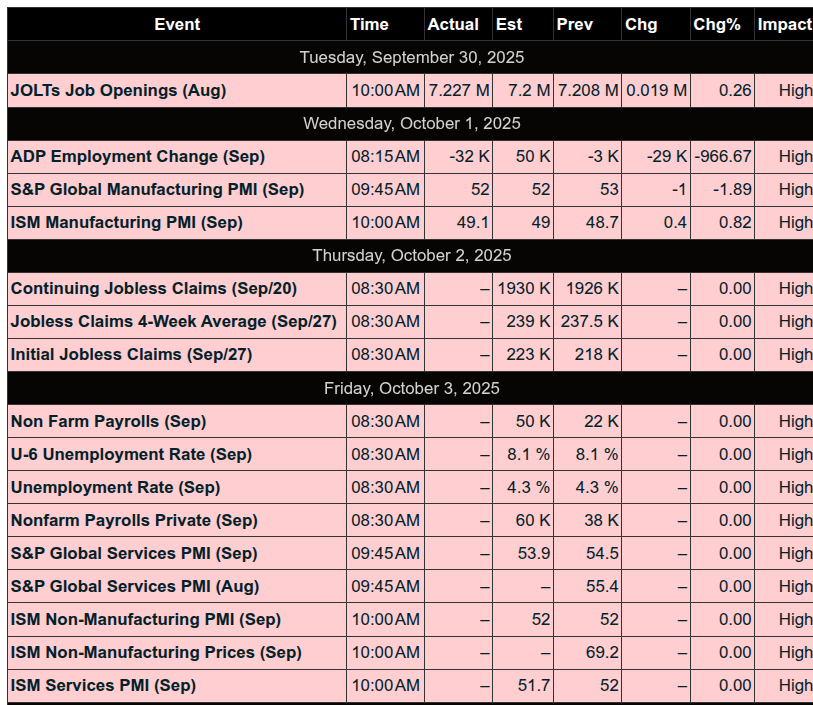Click Unemployment Rate (Sep) event name

coord(115,488)
